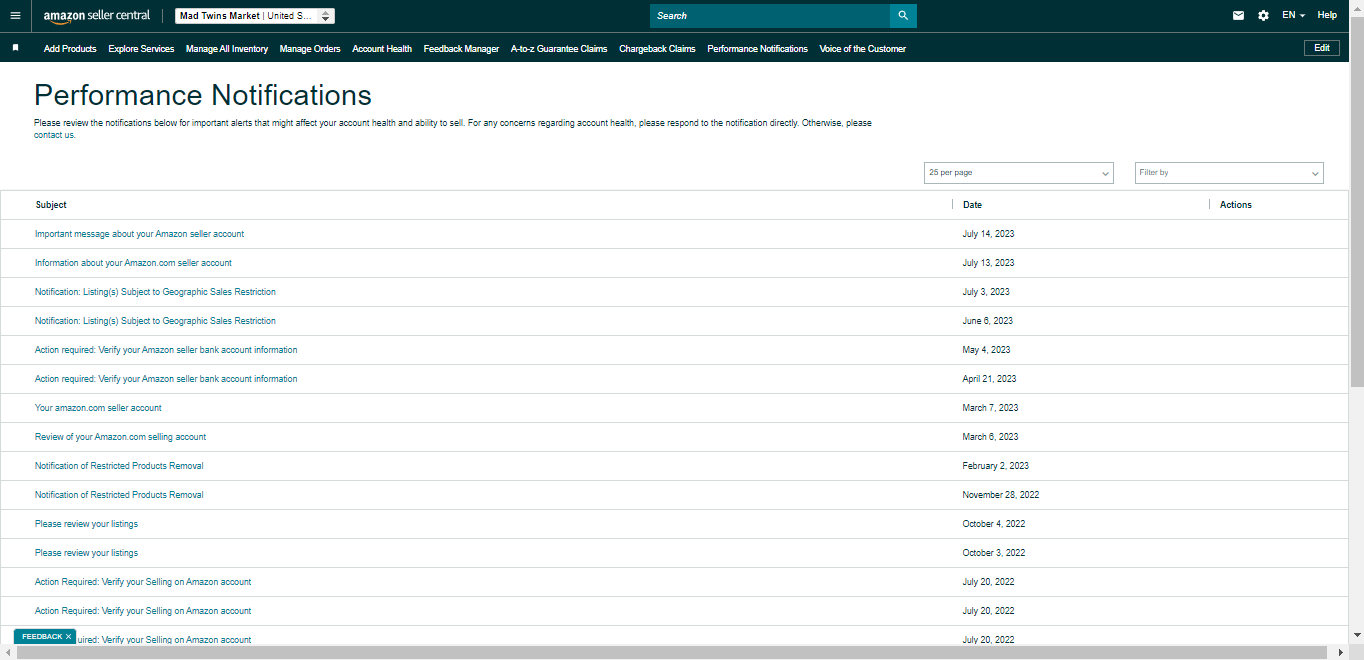Open Voice of the Customer
The image size is (1364, 660).
(862, 49)
